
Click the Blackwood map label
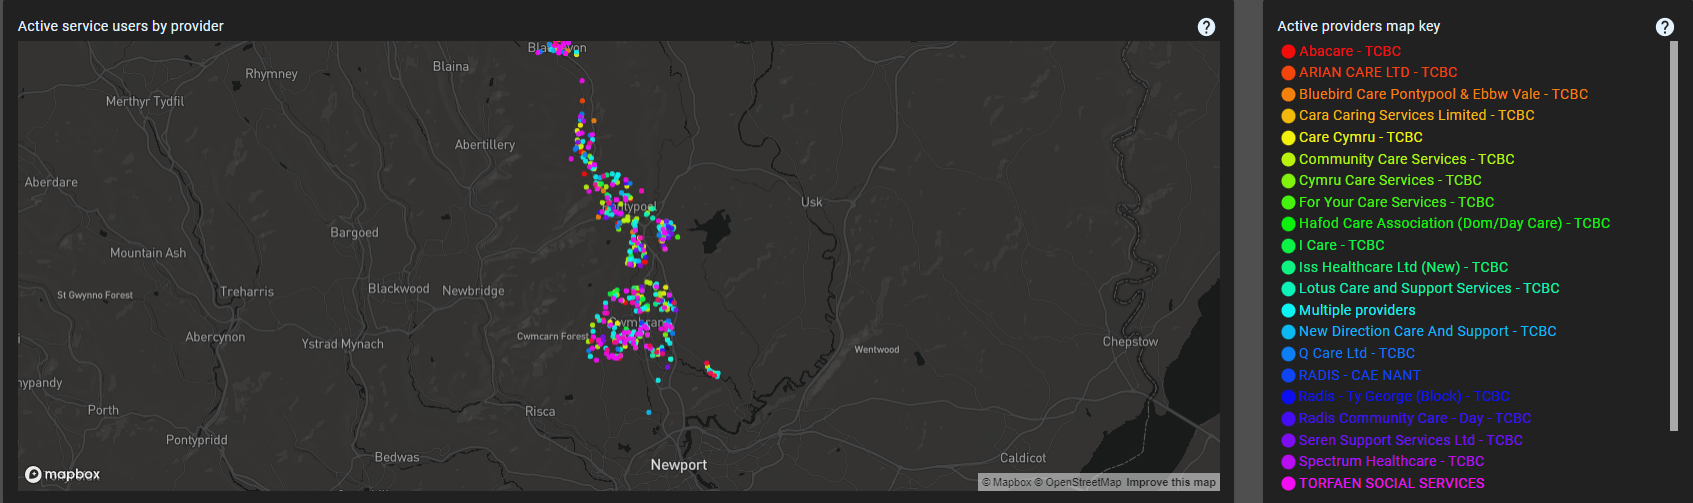point(398,289)
